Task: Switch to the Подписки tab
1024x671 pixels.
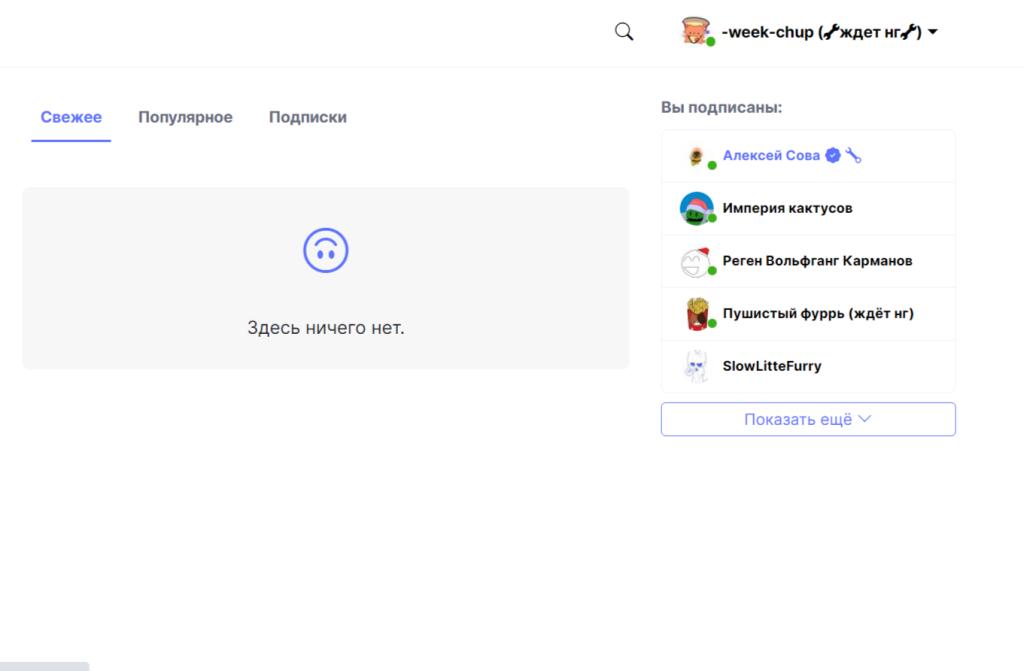Action: (308, 117)
